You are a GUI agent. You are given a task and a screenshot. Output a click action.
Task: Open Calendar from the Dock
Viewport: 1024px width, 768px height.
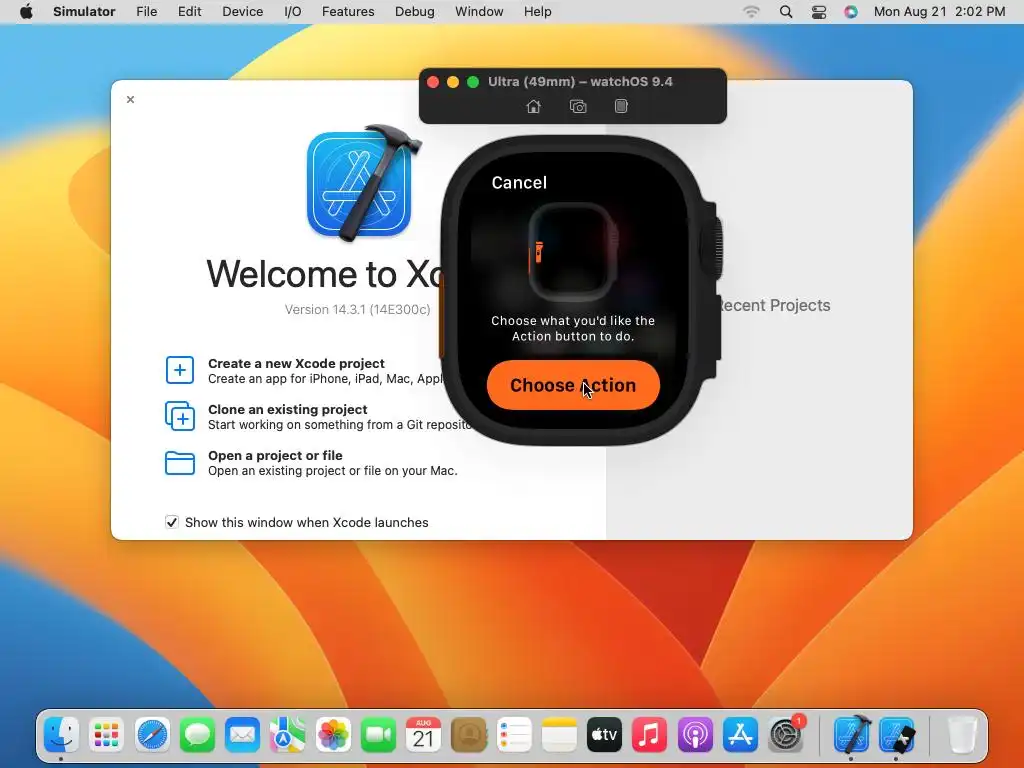pos(423,735)
